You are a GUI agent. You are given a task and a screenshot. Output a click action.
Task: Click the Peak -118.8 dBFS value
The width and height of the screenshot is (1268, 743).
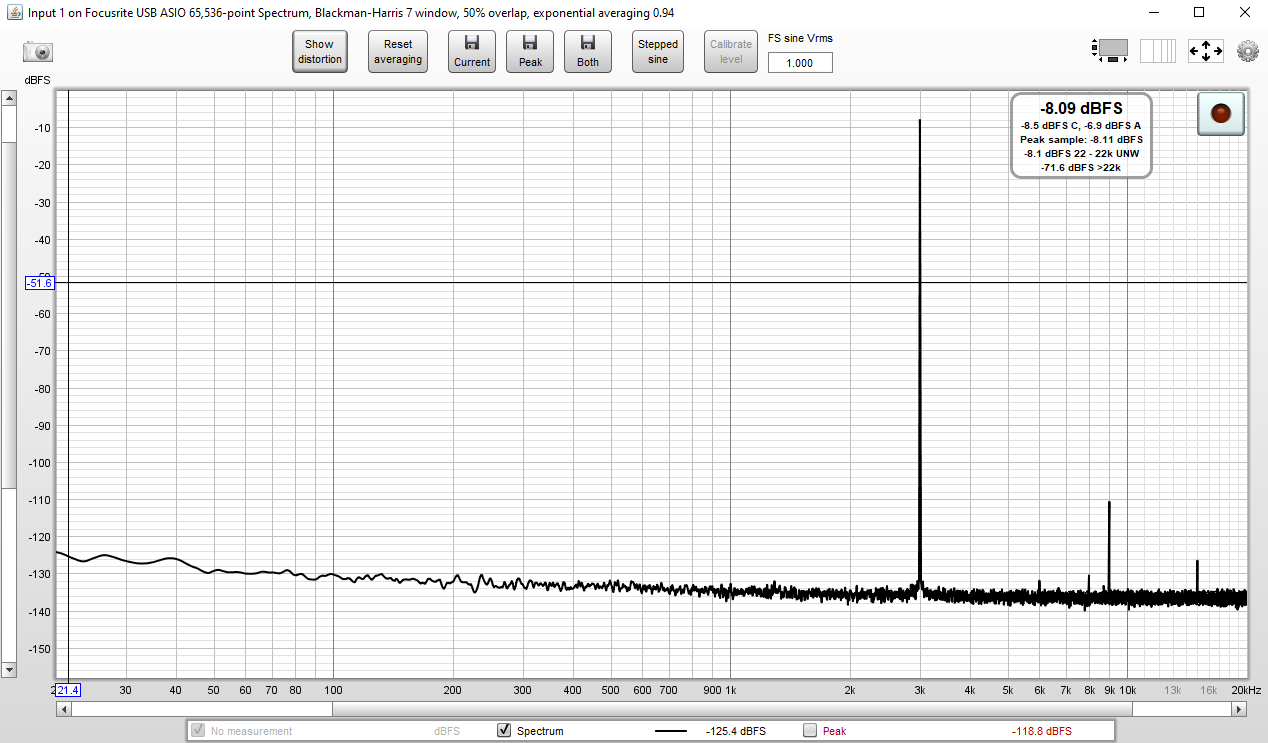coord(1041,731)
